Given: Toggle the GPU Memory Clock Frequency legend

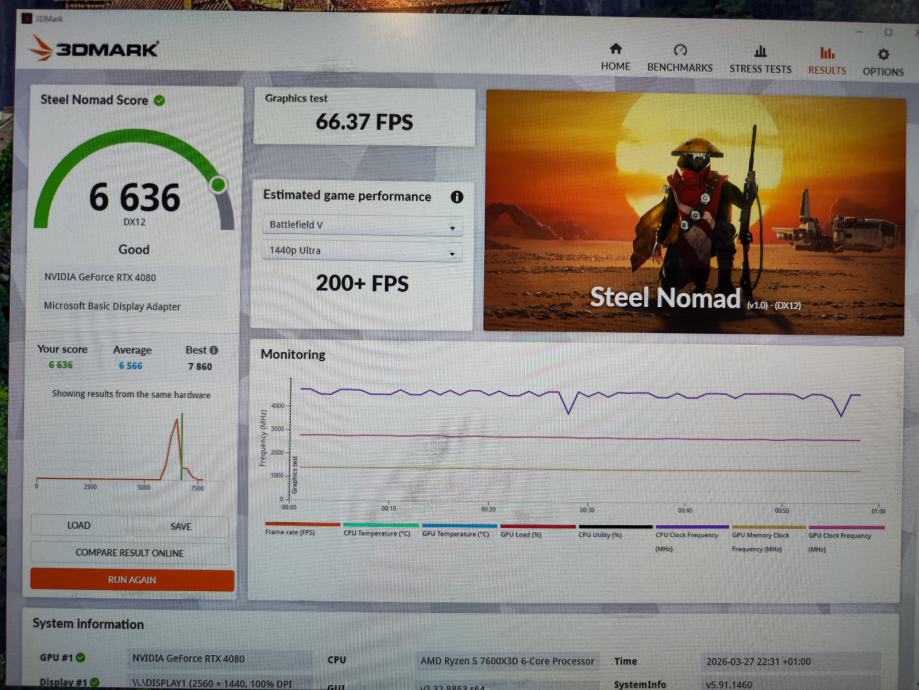Looking at the screenshot, I should point(768,539).
